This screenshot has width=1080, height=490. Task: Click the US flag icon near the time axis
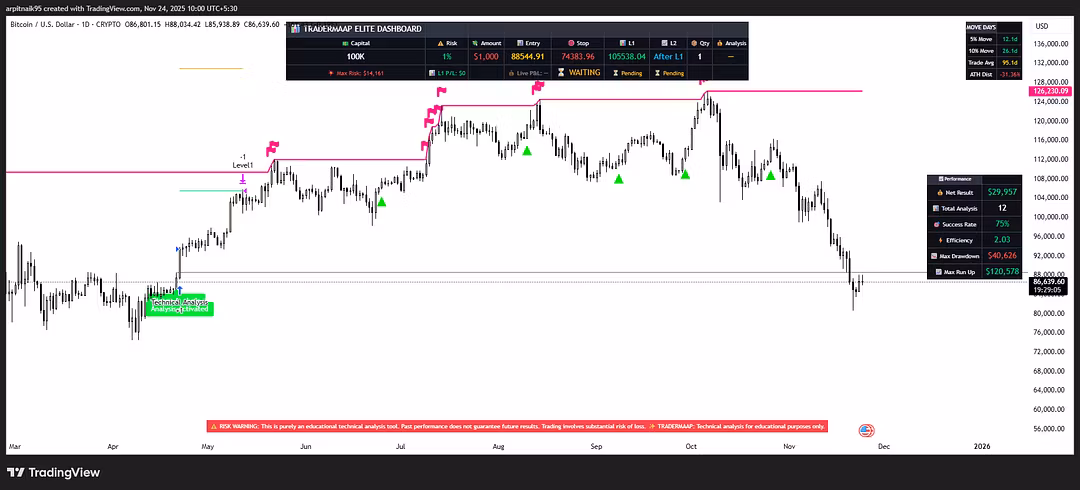point(866,430)
